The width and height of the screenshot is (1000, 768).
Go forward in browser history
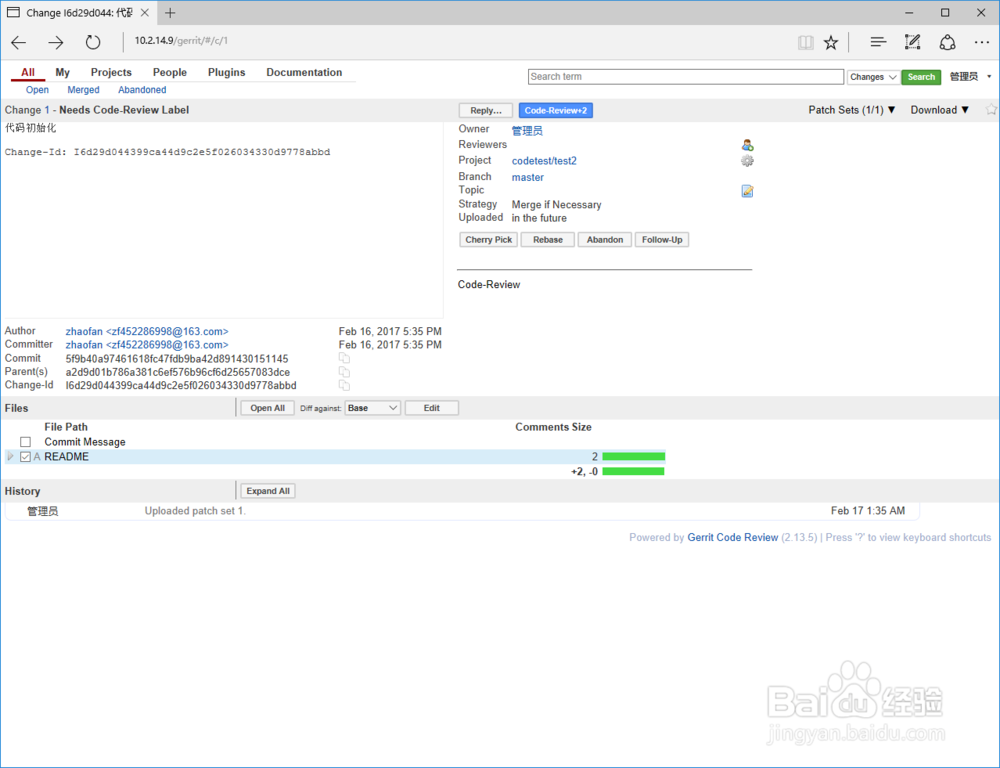[55, 43]
